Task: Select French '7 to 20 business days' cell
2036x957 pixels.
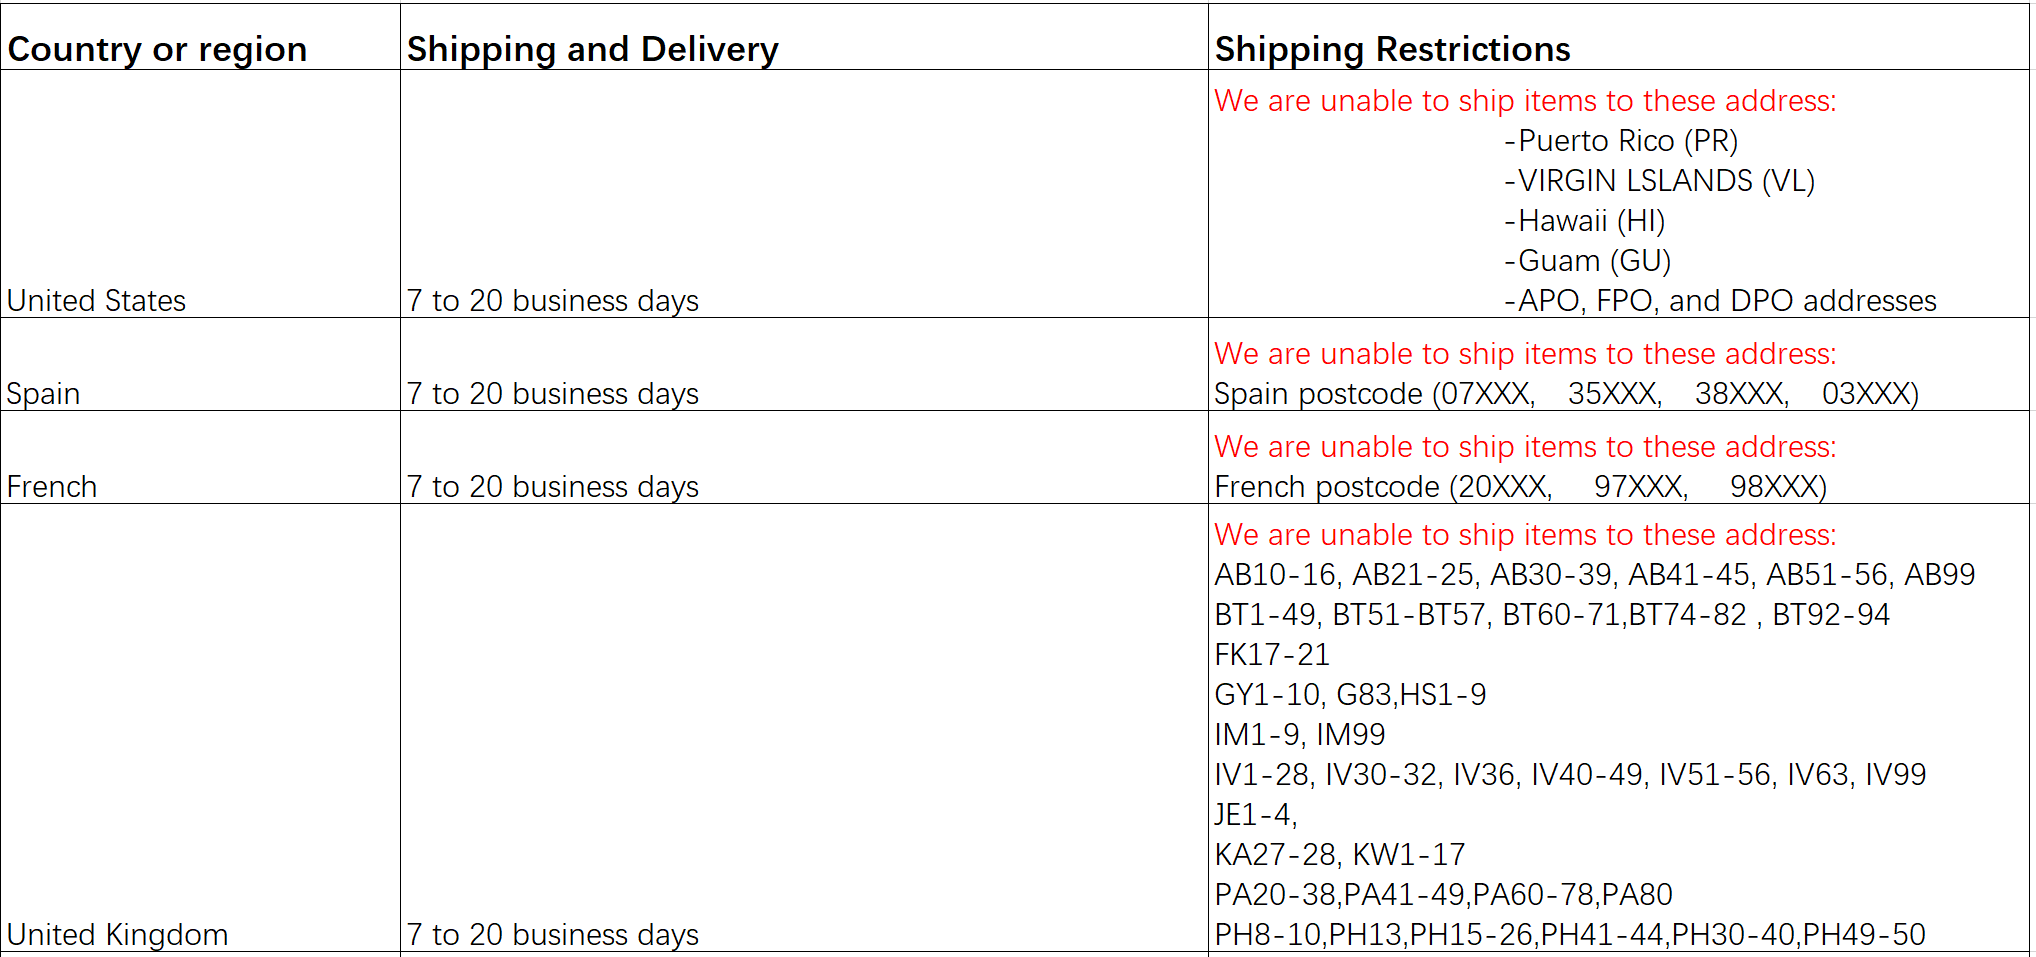Action: [x=804, y=457]
